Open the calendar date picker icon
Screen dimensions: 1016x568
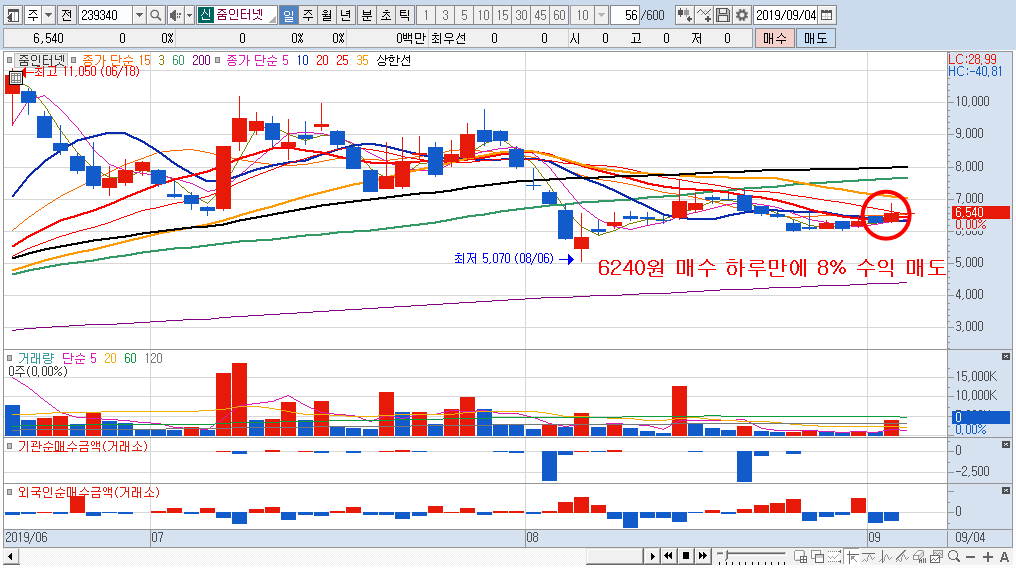pos(827,15)
